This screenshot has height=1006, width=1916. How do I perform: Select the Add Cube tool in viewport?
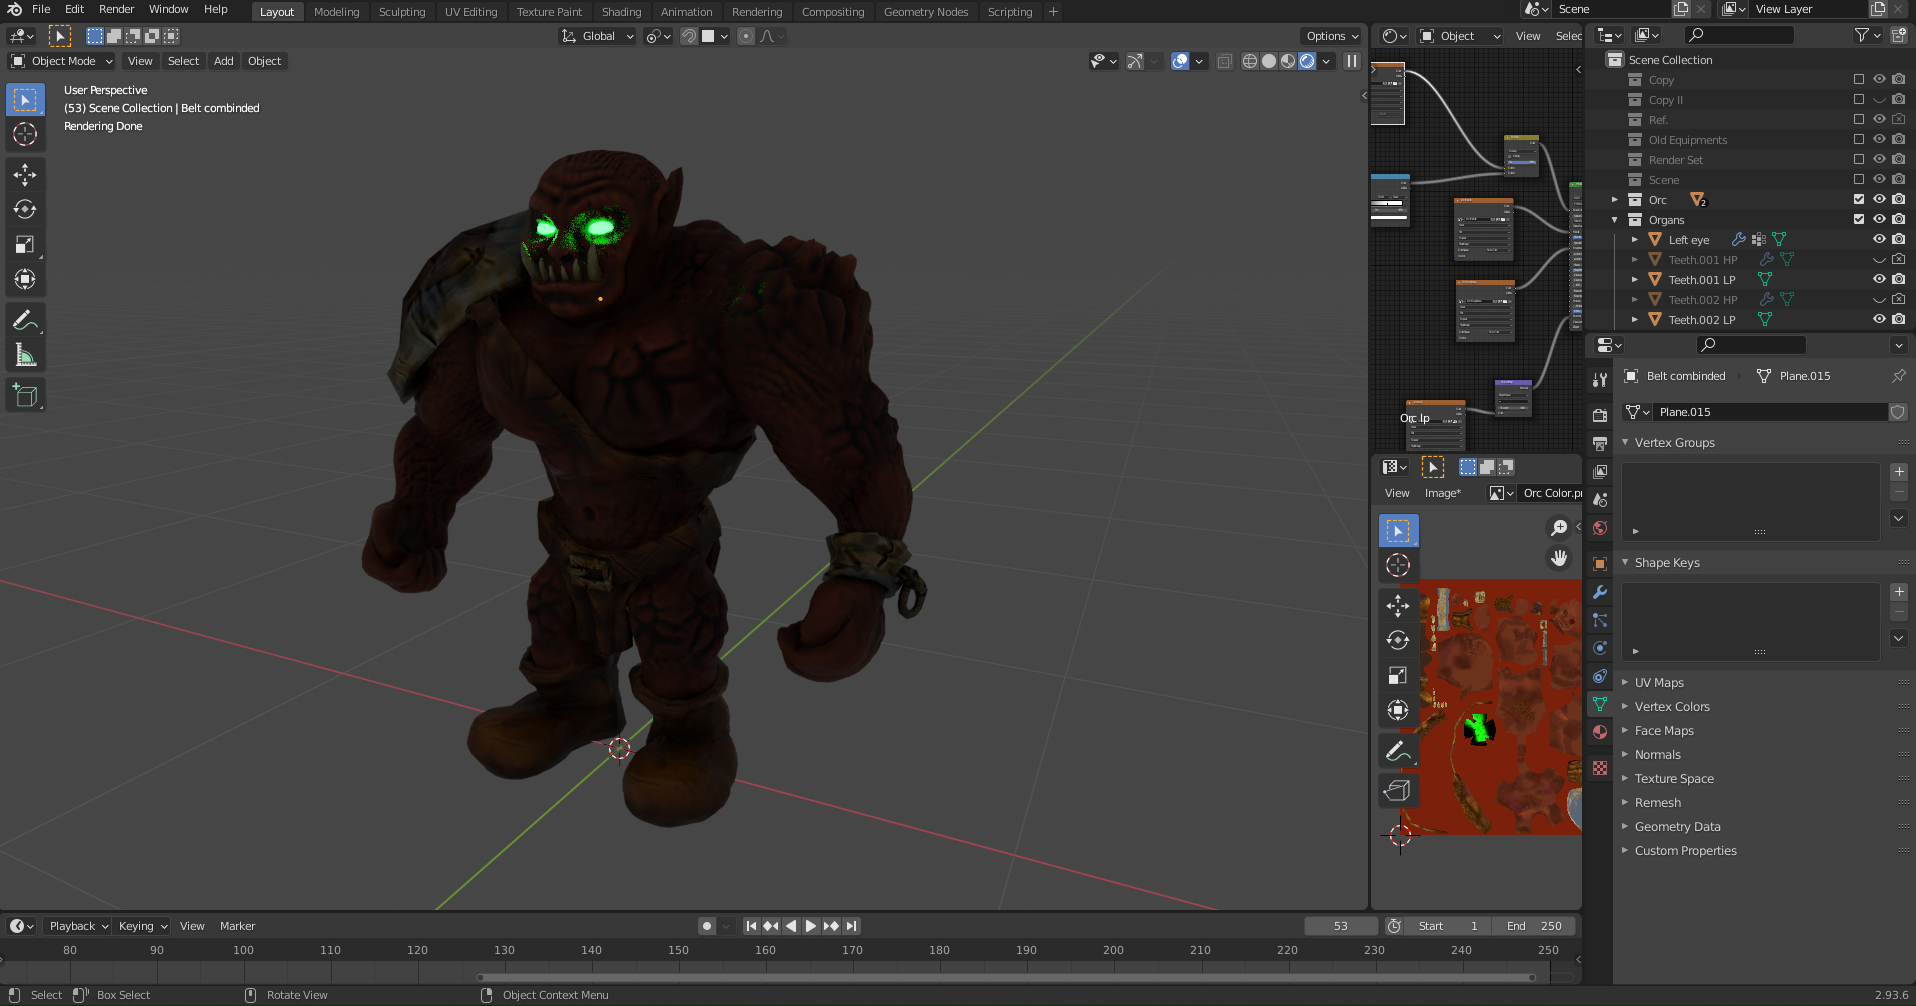pos(25,396)
